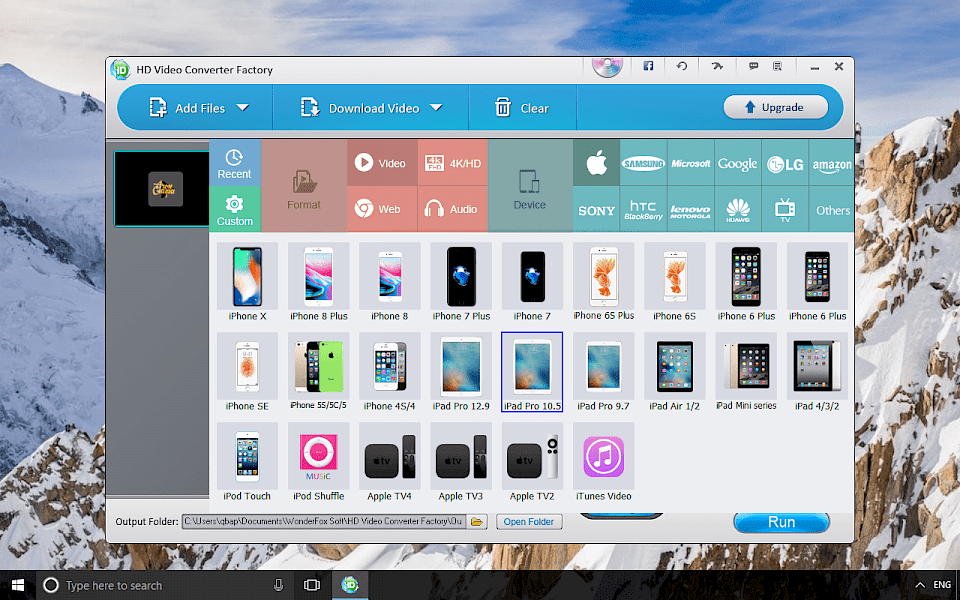Click the disc burner icon in title bar

point(607,67)
